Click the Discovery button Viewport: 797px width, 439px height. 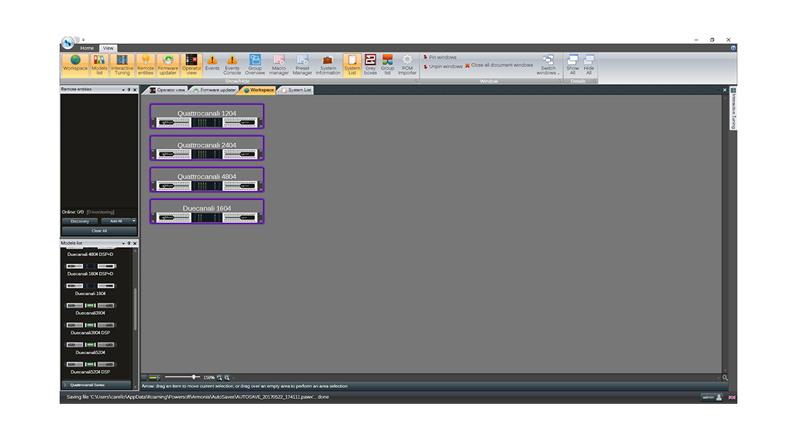tap(80, 221)
